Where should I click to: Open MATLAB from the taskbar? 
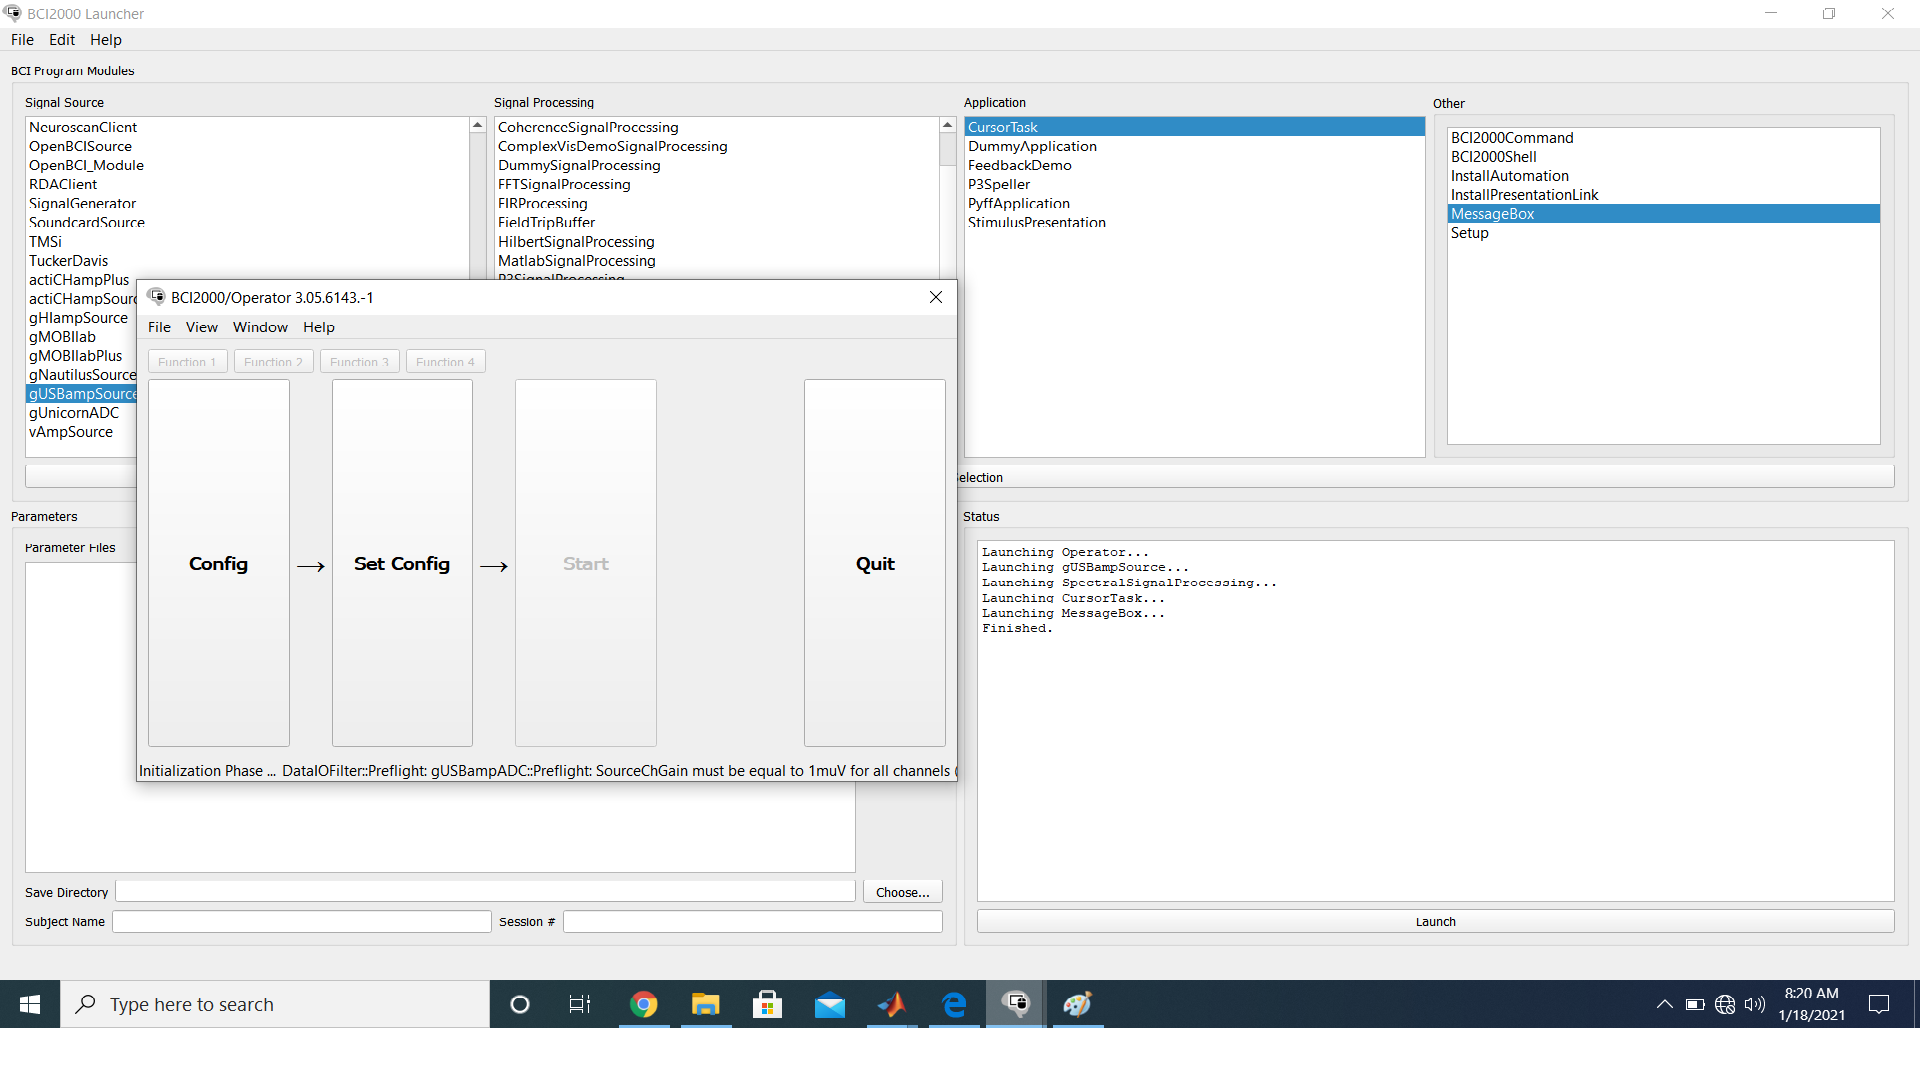tap(892, 1004)
